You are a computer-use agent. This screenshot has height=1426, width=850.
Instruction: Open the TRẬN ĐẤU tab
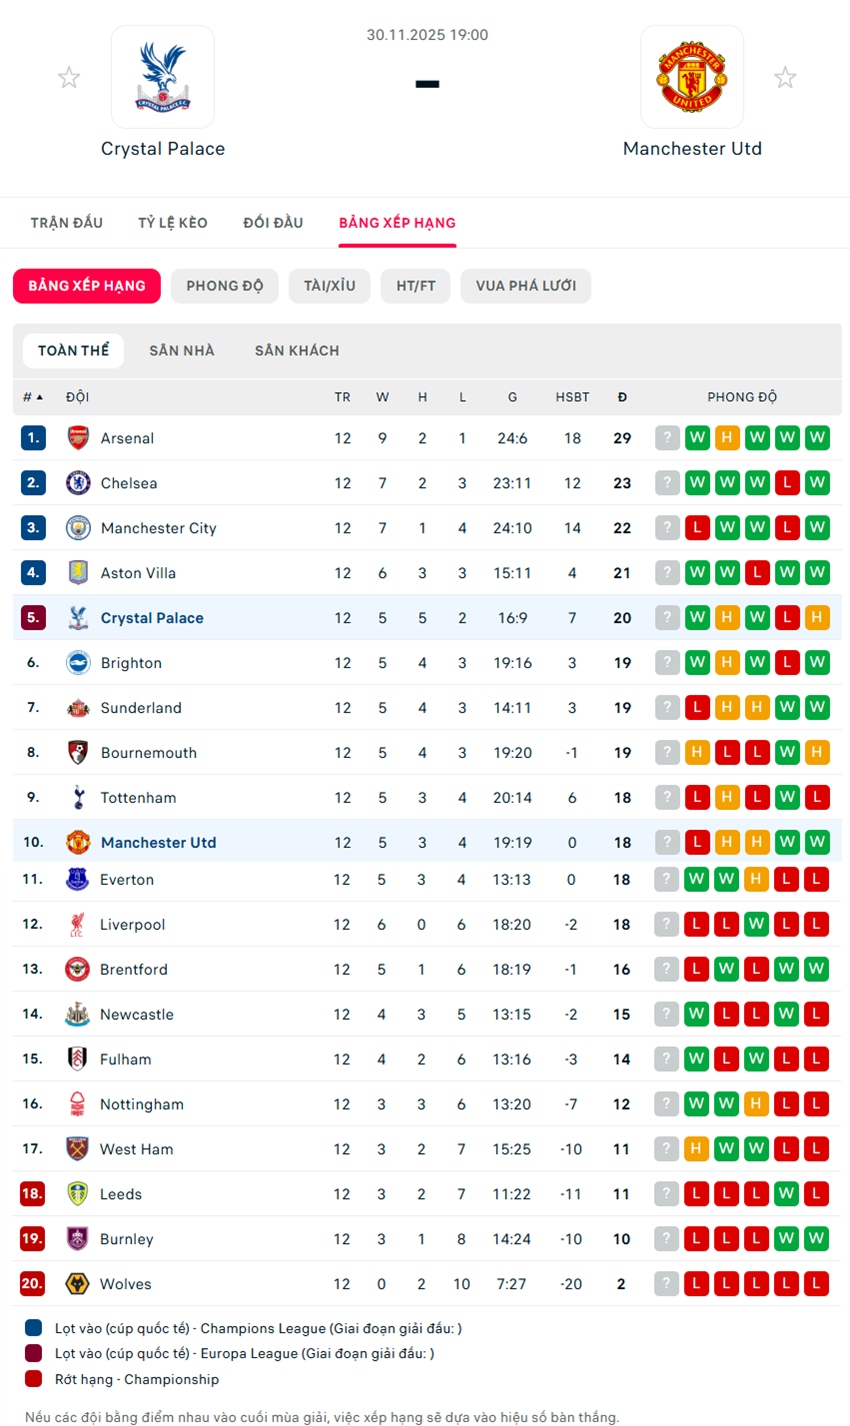tap(66, 222)
